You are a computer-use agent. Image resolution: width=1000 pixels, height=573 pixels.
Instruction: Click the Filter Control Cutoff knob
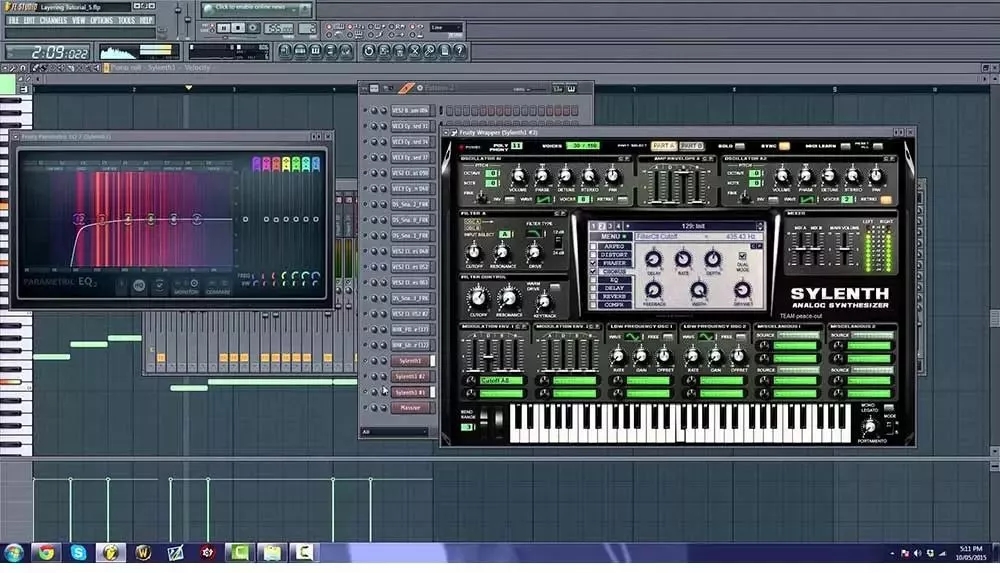click(x=478, y=297)
